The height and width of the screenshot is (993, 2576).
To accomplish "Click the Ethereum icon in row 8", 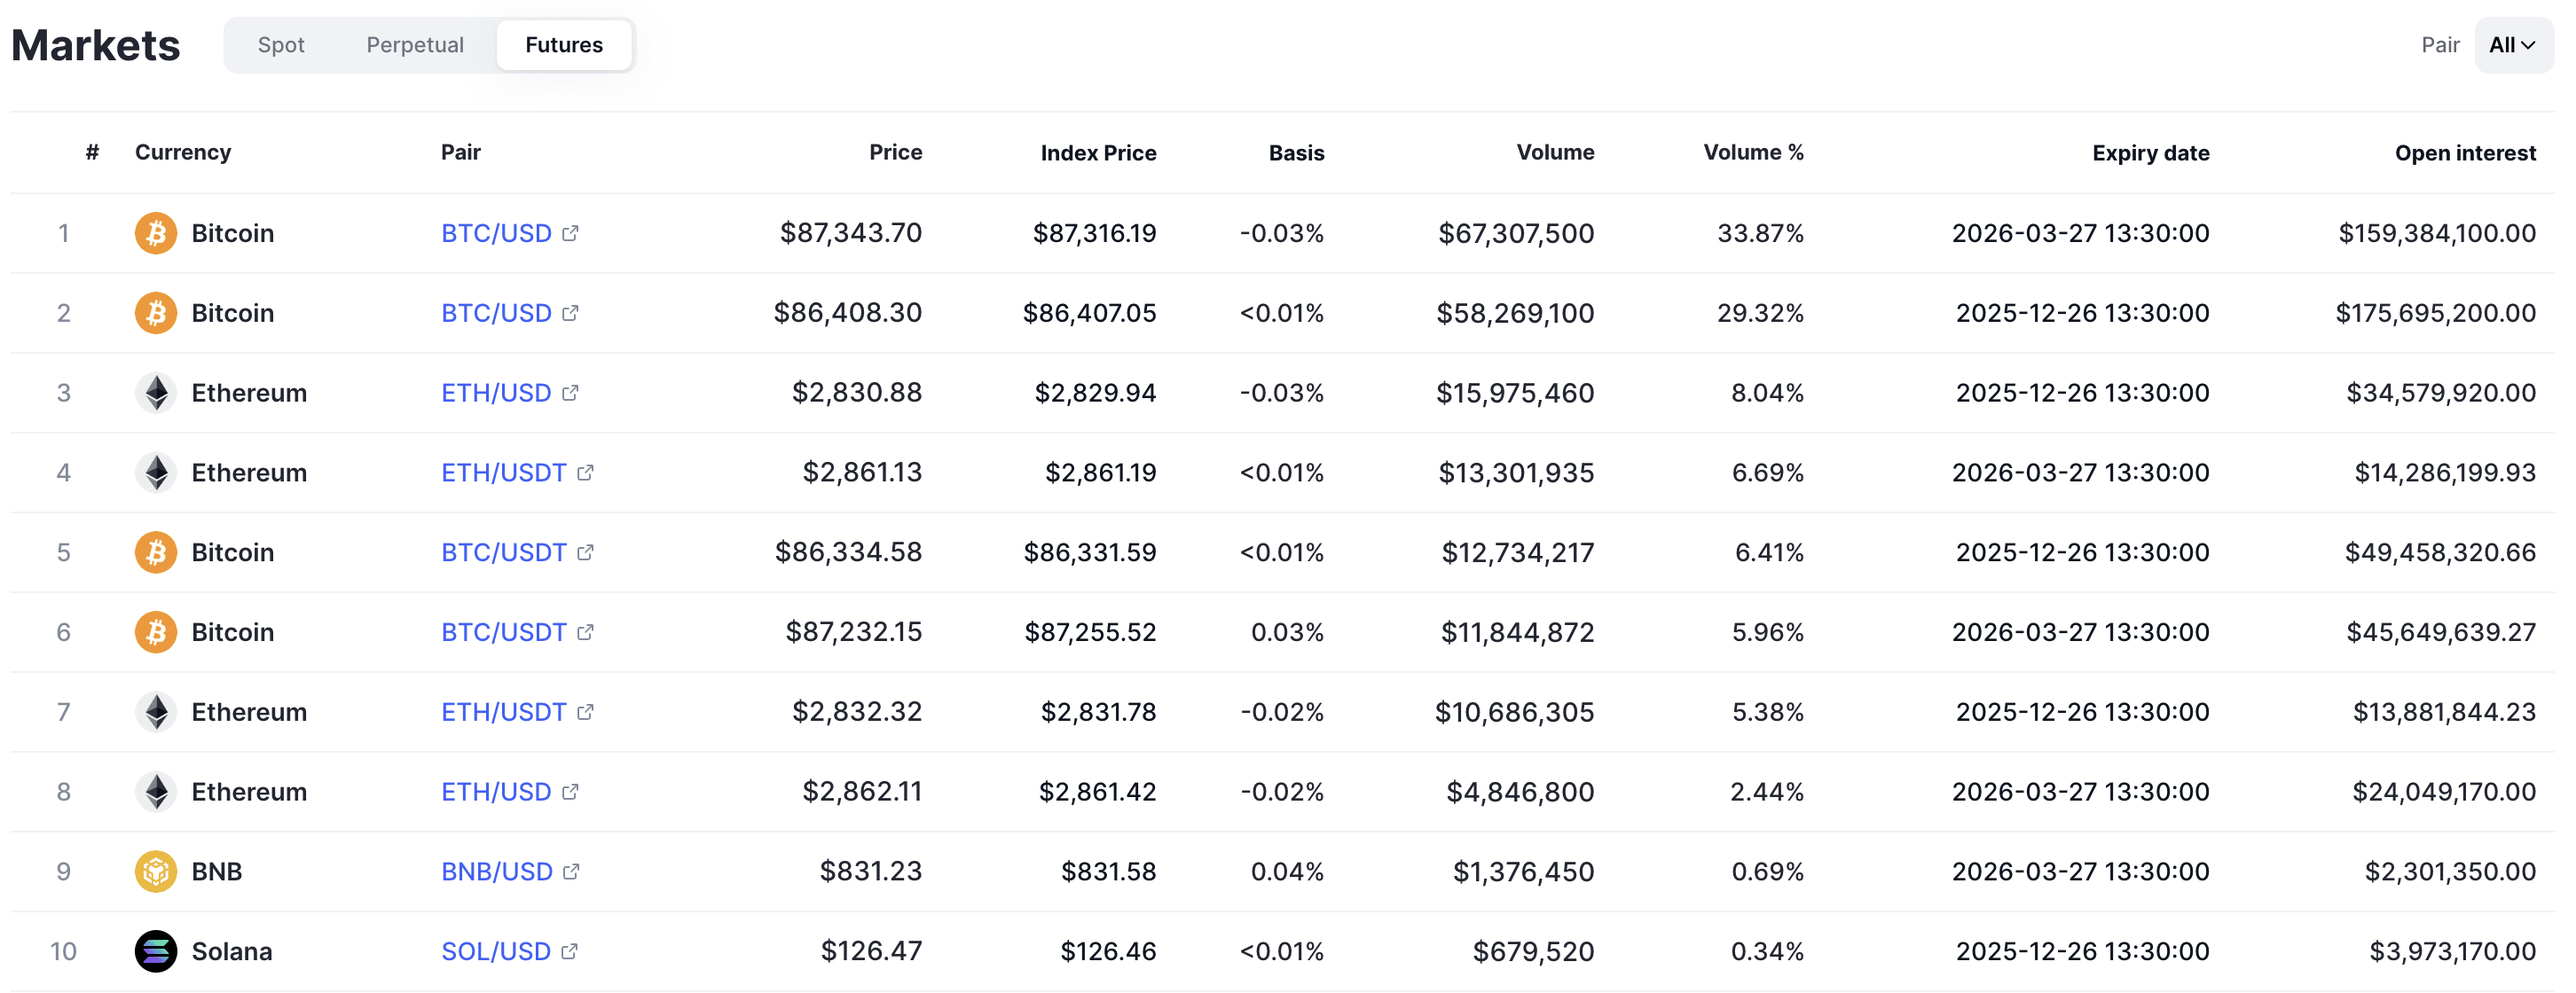I will tap(155, 791).
